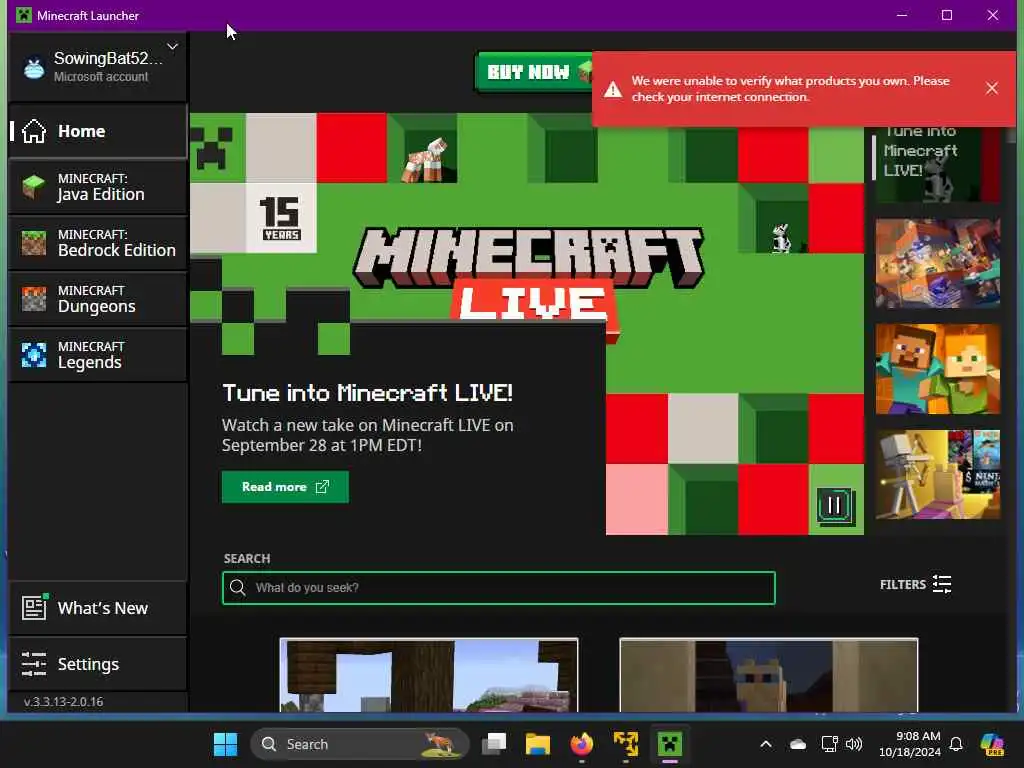Viewport: 1024px width, 768px height.
Task: Open the What's New section
Action: (98, 608)
